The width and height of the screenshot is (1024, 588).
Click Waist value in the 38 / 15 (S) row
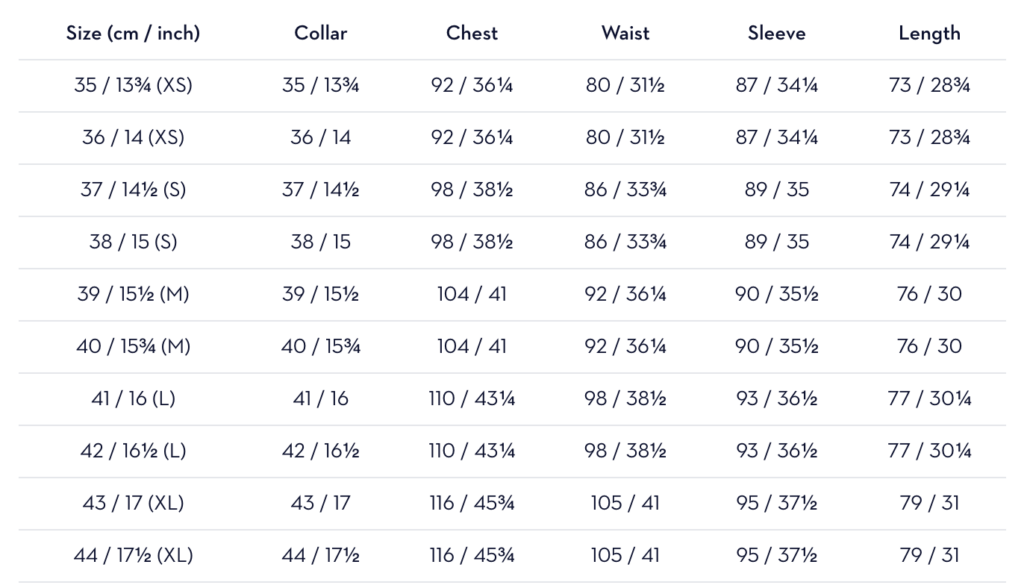625,242
